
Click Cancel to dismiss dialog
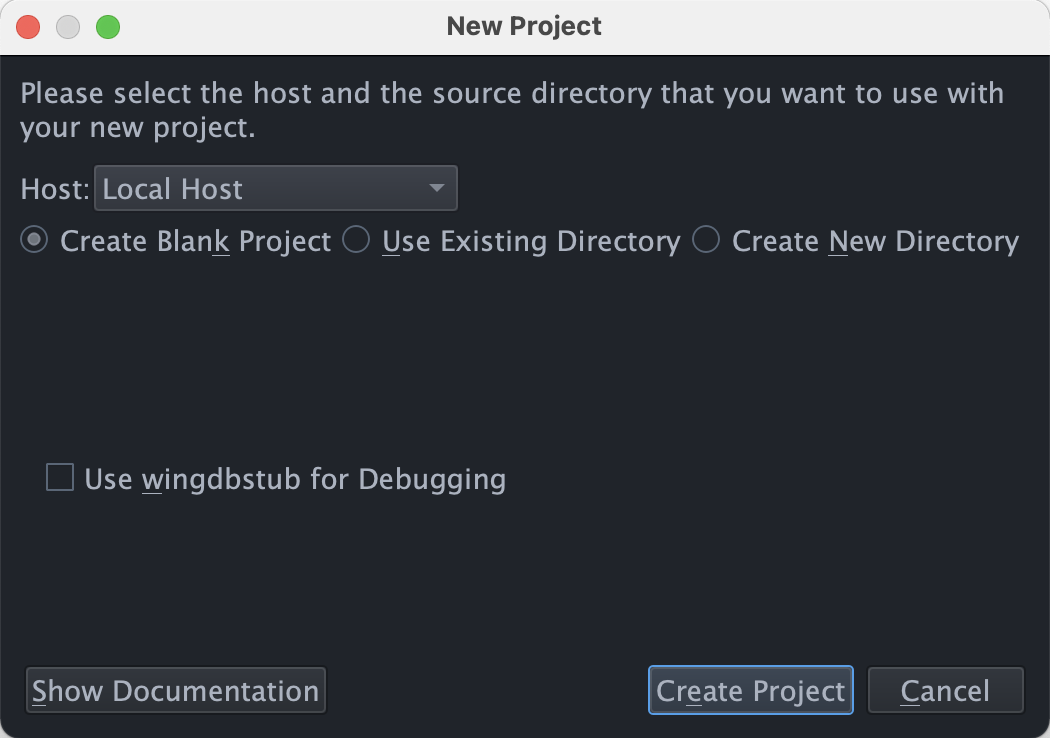[x=944, y=690]
